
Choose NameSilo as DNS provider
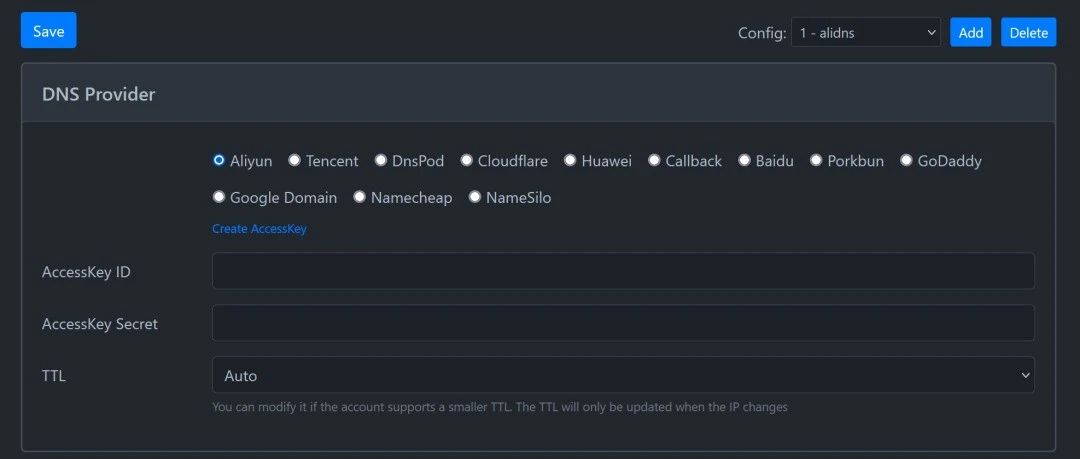pyautogui.click(x=475, y=196)
